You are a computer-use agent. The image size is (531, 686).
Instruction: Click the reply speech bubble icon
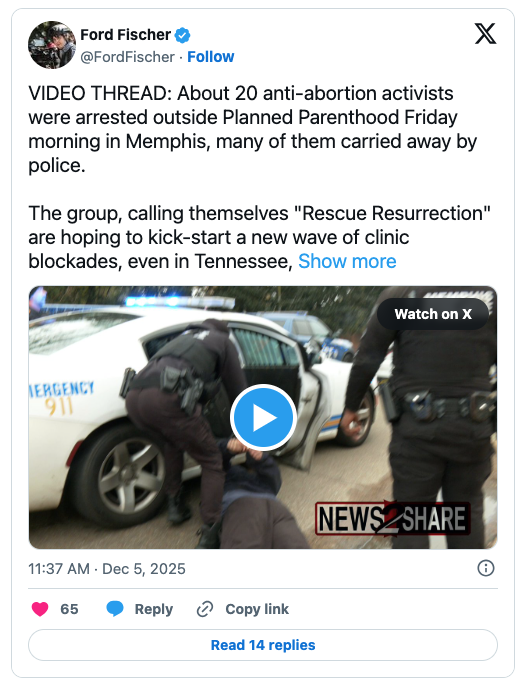coord(115,609)
